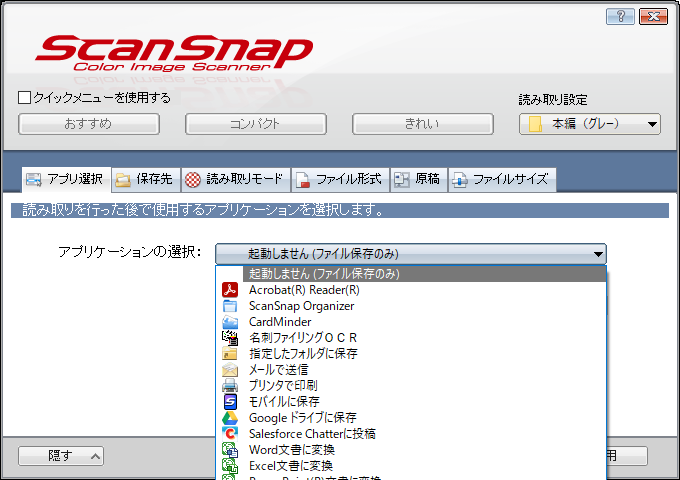Screen dimensions: 680x480
Task: Open the 読み取りモード tab
Action: (x=235, y=180)
